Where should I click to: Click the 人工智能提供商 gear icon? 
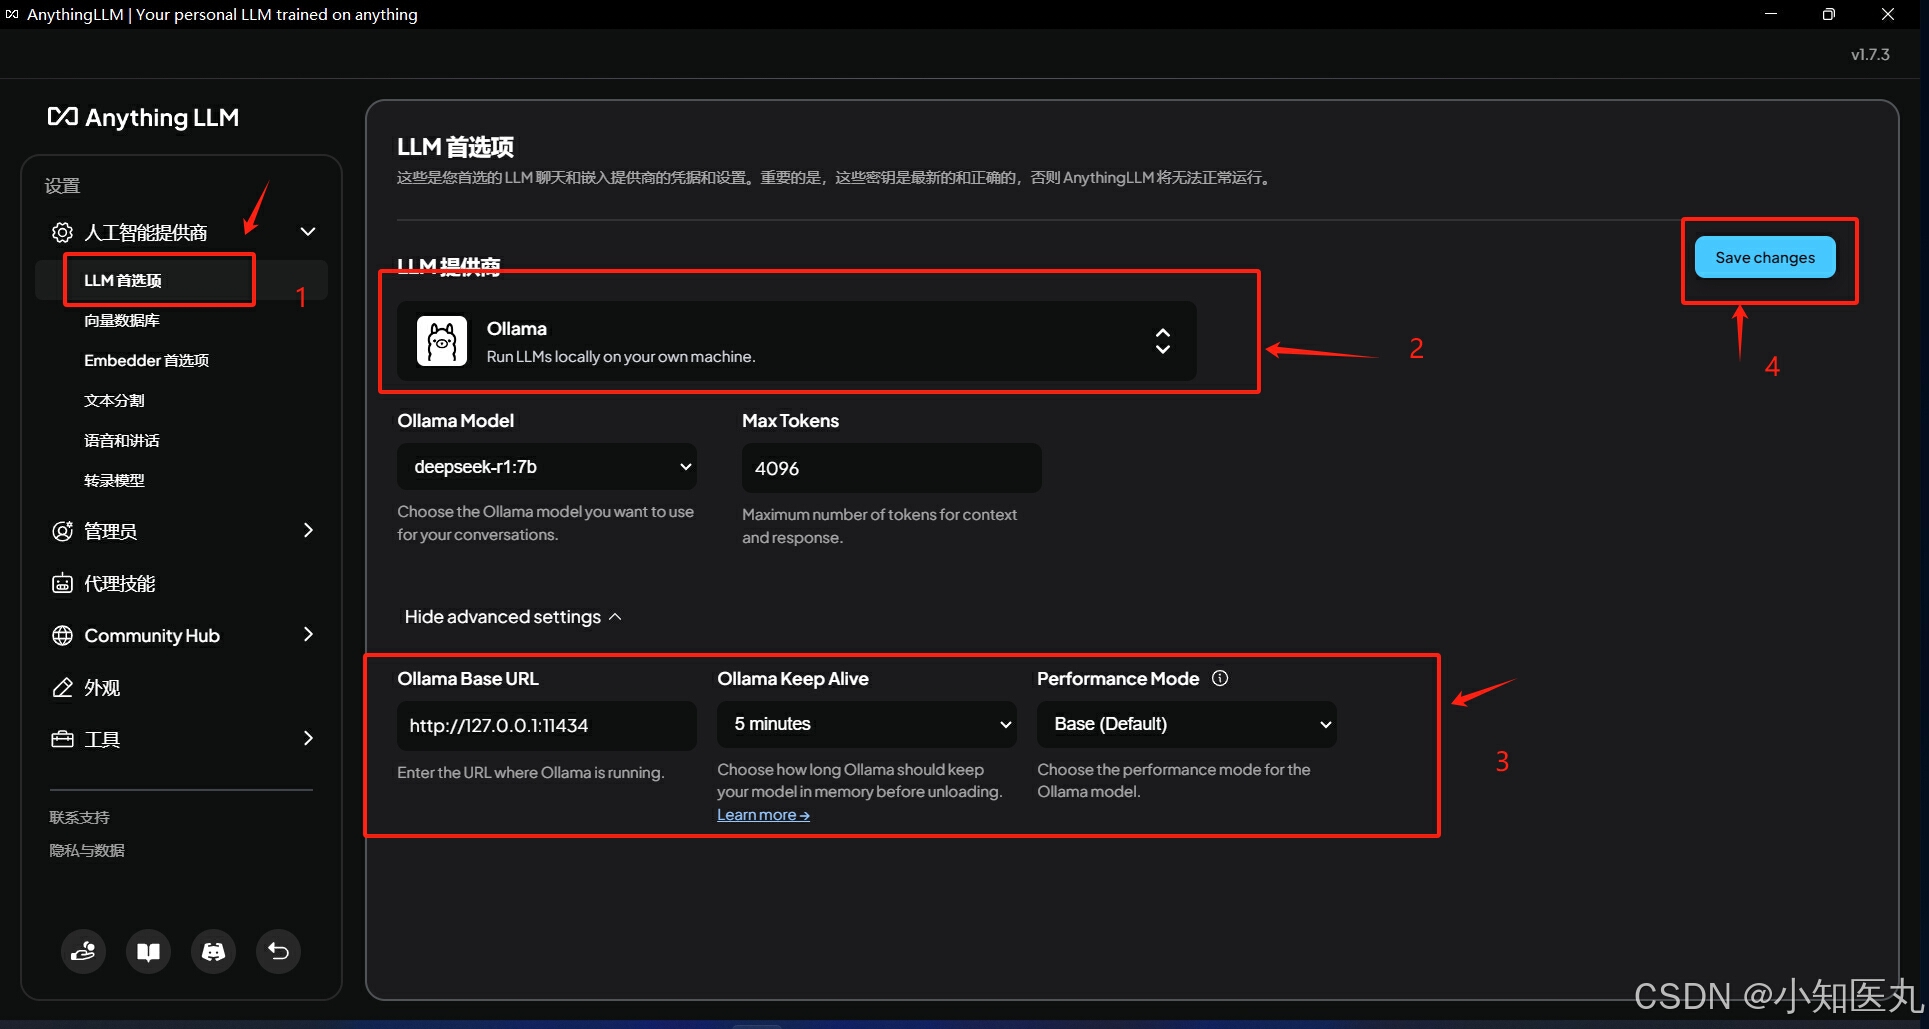[x=61, y=231]
